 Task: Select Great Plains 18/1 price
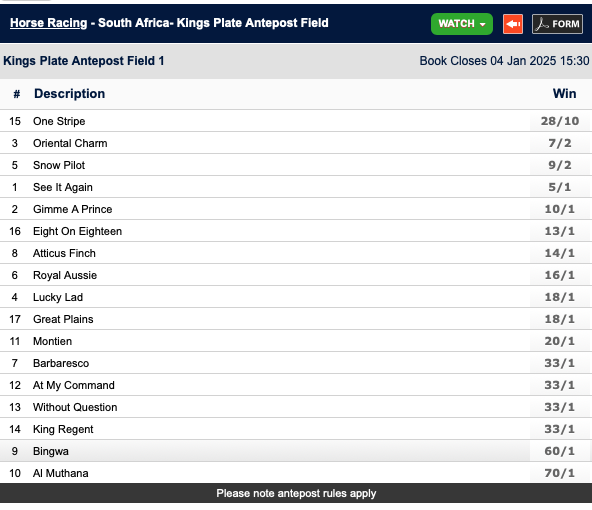pyautogui.click(x=560, y=319)
